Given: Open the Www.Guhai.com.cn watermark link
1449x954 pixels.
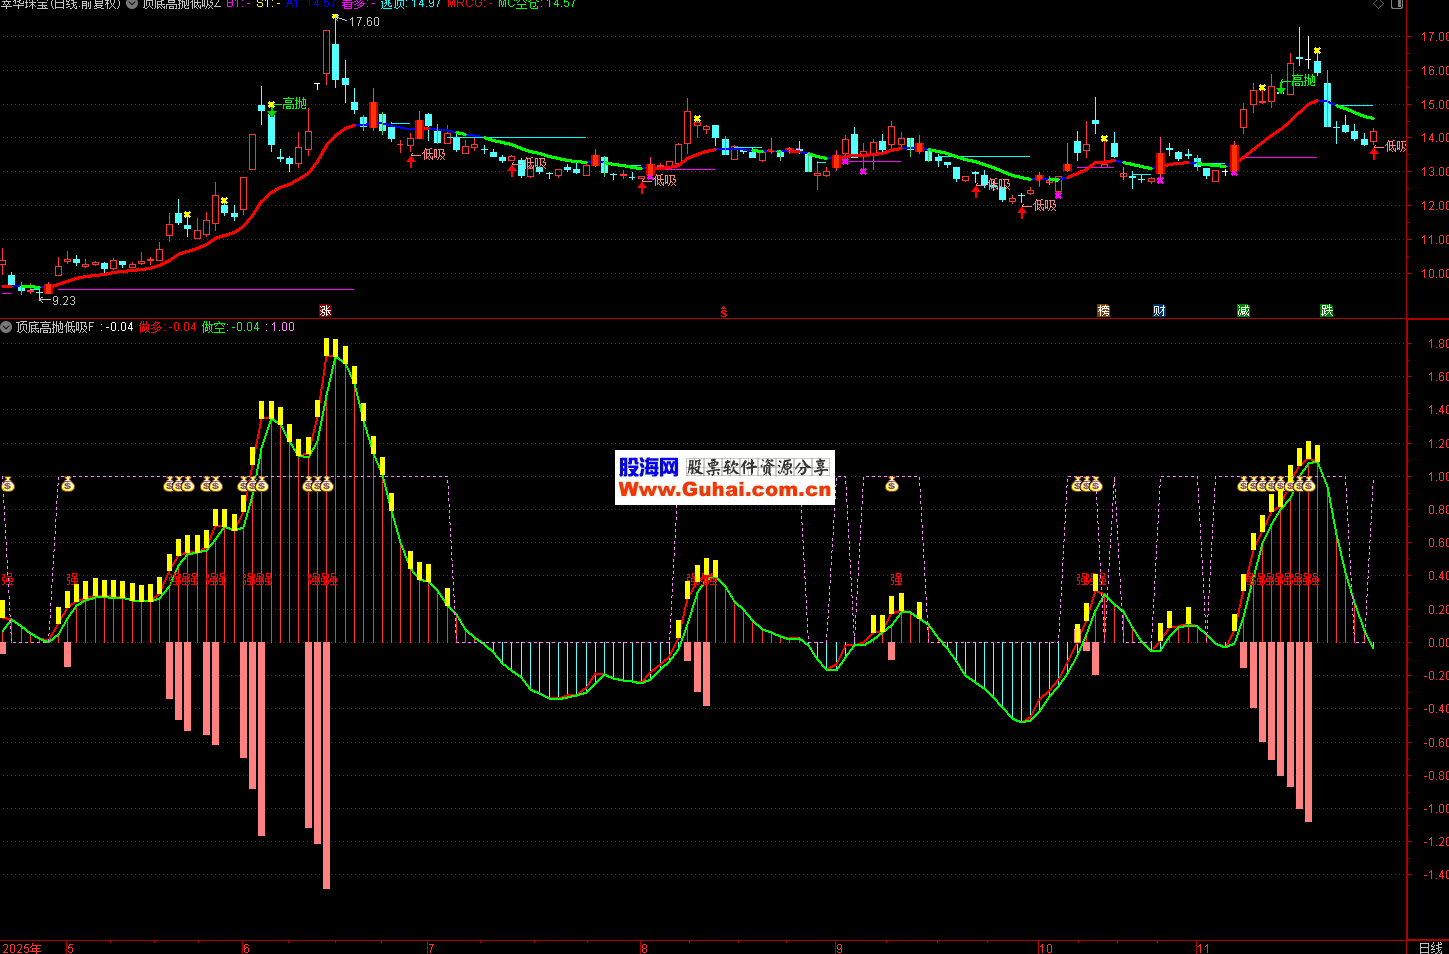Looking at the screenshot, I should pyautogui.click(x=724, y=489).
